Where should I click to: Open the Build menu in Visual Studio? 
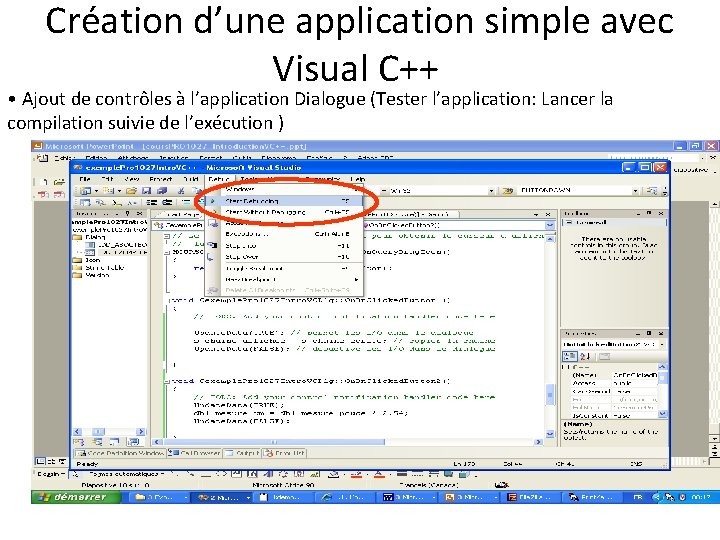tap(191, 179)
